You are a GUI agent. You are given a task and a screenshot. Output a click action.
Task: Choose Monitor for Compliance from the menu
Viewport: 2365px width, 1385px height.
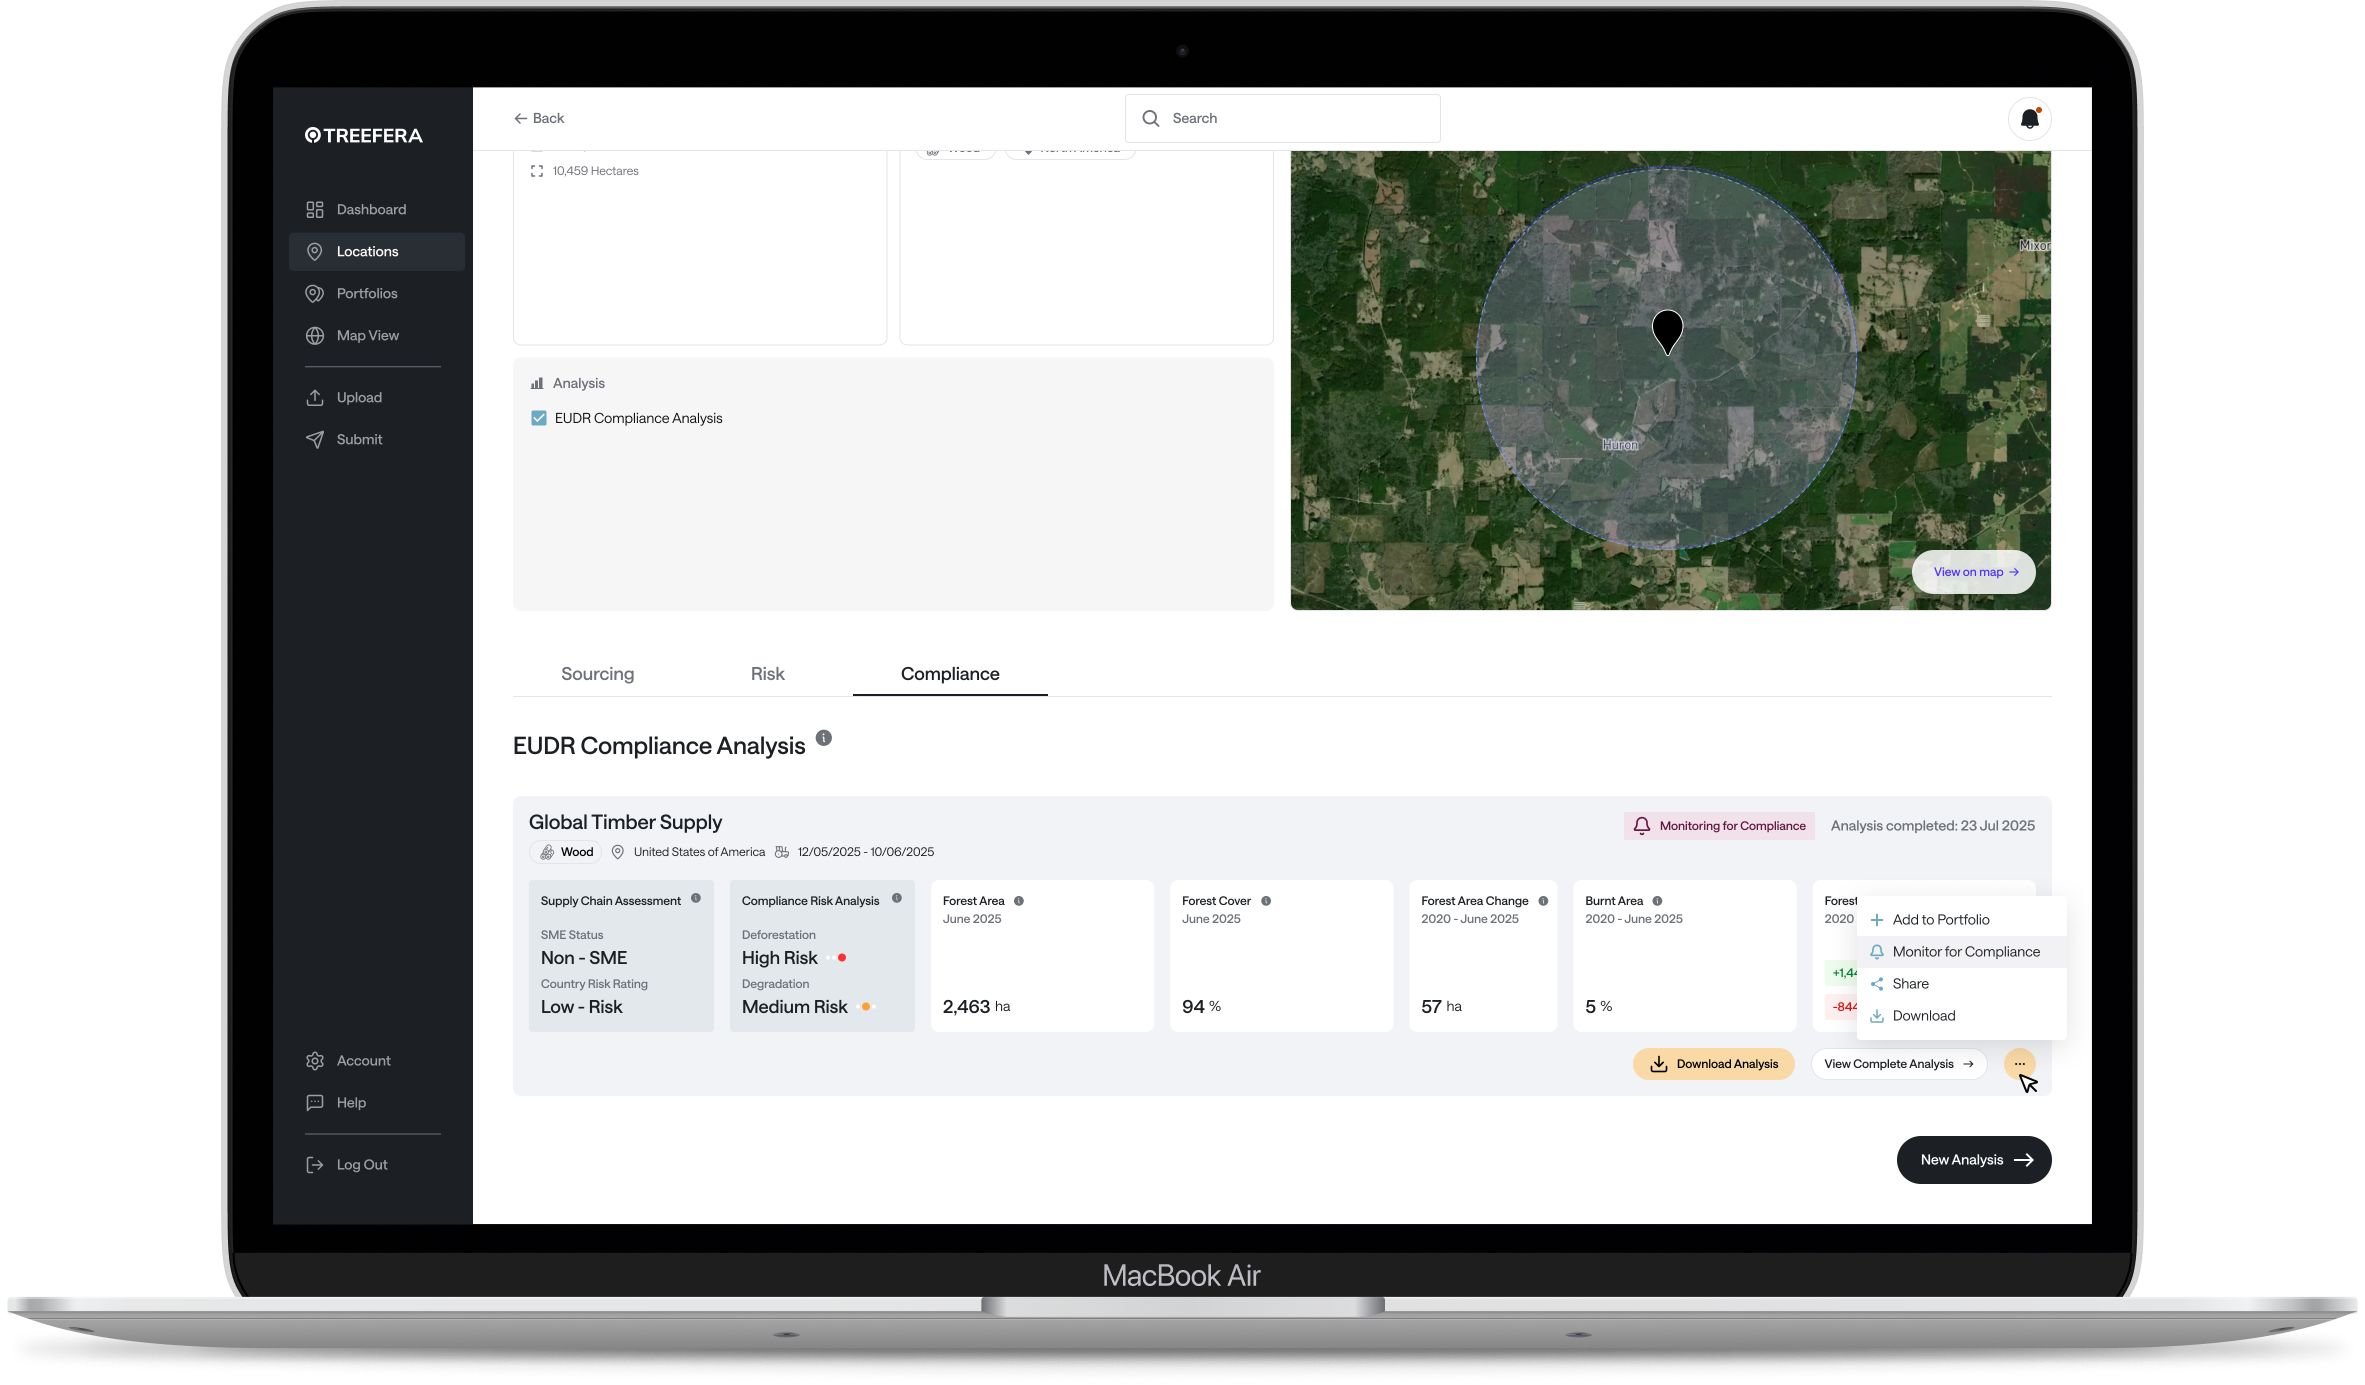(1965, 952)
